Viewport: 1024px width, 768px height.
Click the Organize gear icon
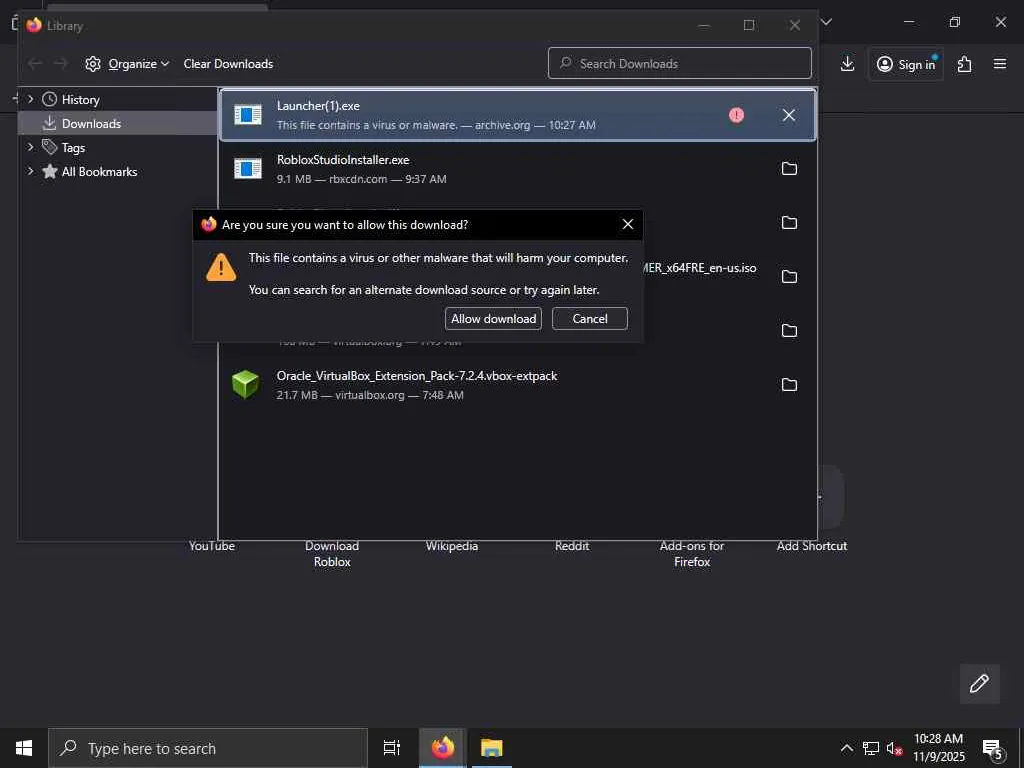[93, 63]
